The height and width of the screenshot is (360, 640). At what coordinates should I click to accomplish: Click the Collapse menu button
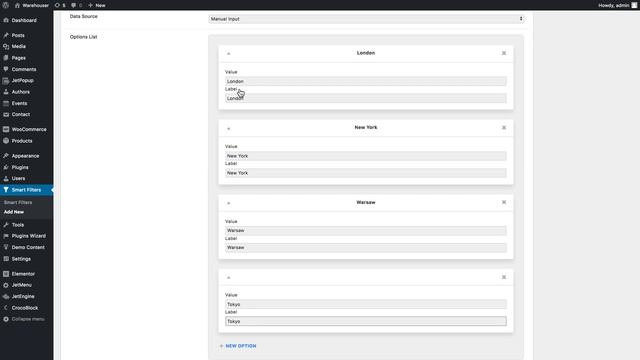click(x=24, y=319)
